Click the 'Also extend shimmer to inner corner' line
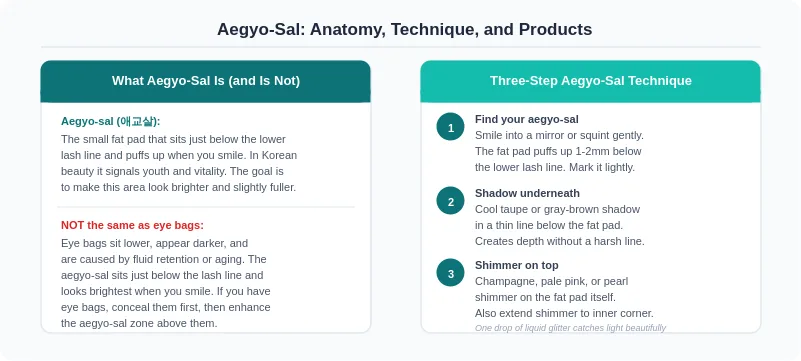The height and width of the screenshot is (361, 801). [564, 313]
